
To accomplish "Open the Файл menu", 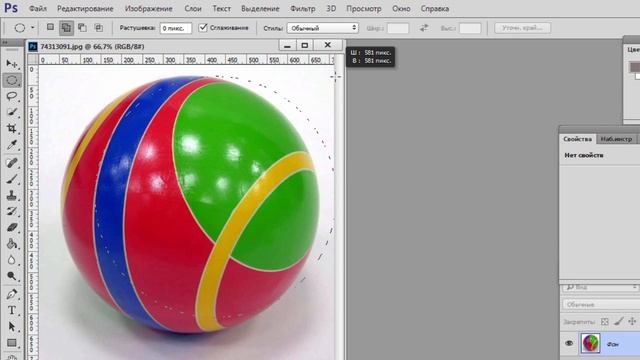I will point(38,9).
